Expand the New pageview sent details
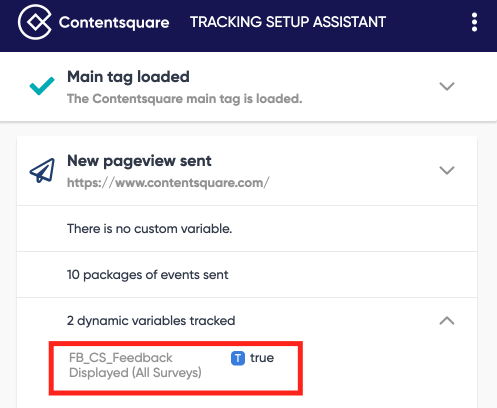 [x=447, y=170]
